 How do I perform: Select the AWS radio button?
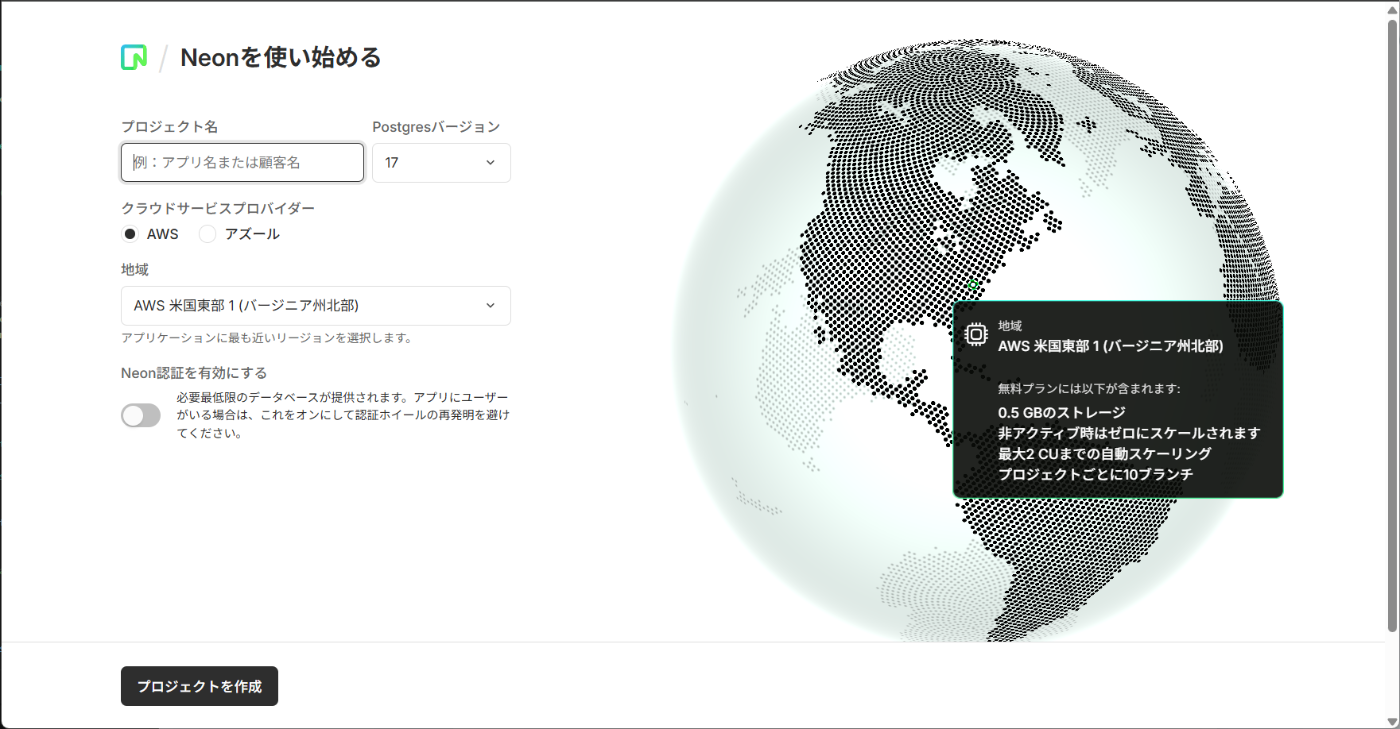[130, 234]
